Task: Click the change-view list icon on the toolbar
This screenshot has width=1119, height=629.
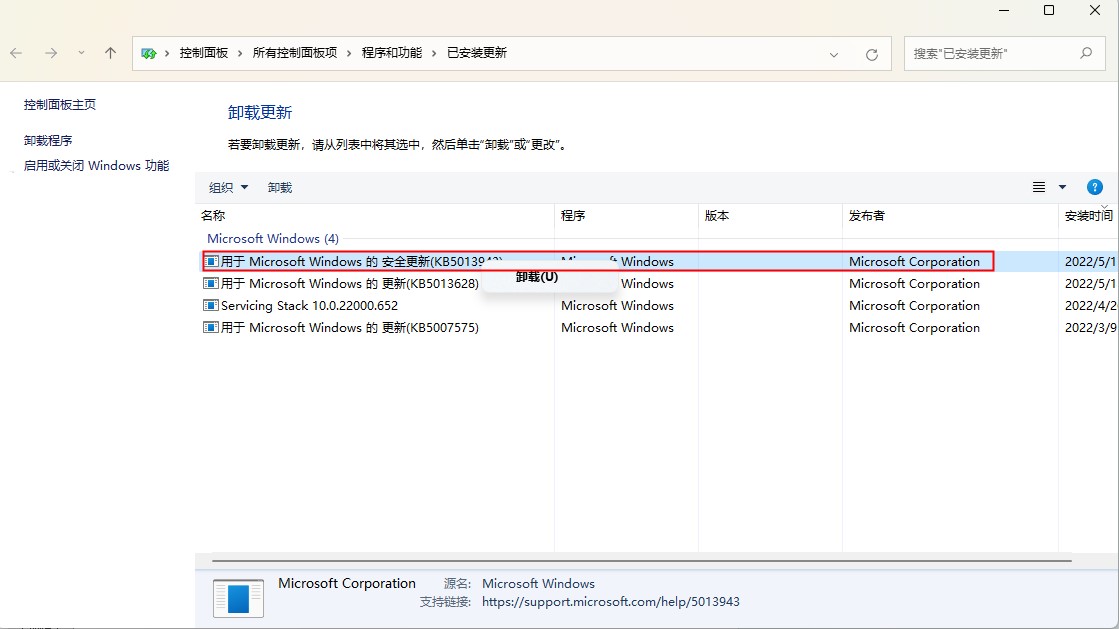Action: pyautogui.click(x=1040, y=186)
